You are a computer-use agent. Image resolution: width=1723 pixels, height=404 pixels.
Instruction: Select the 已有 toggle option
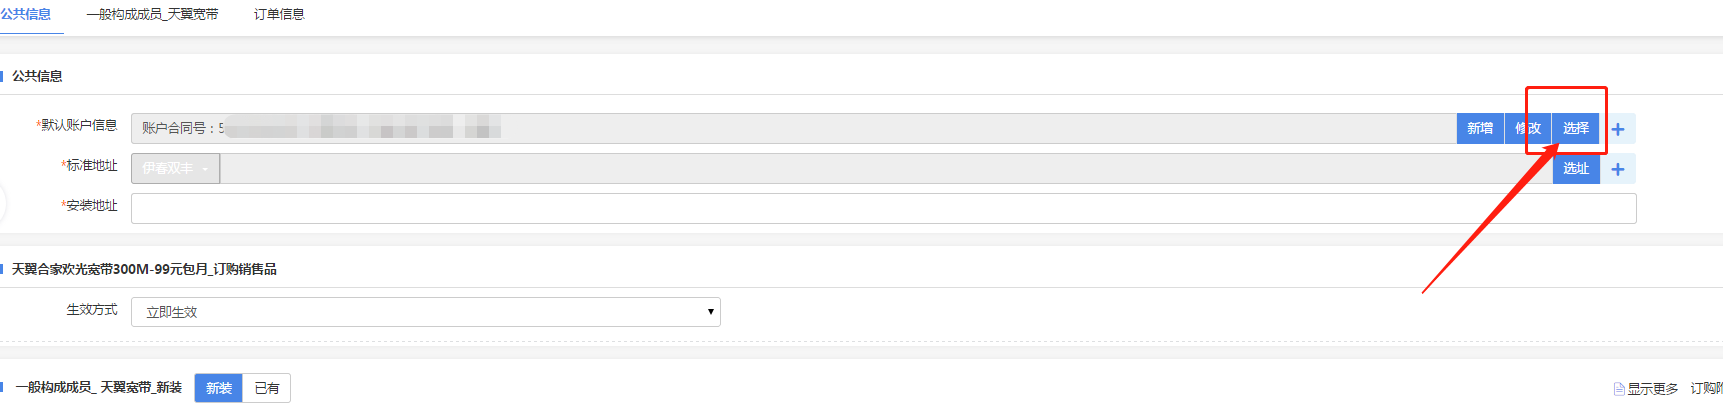267,388
